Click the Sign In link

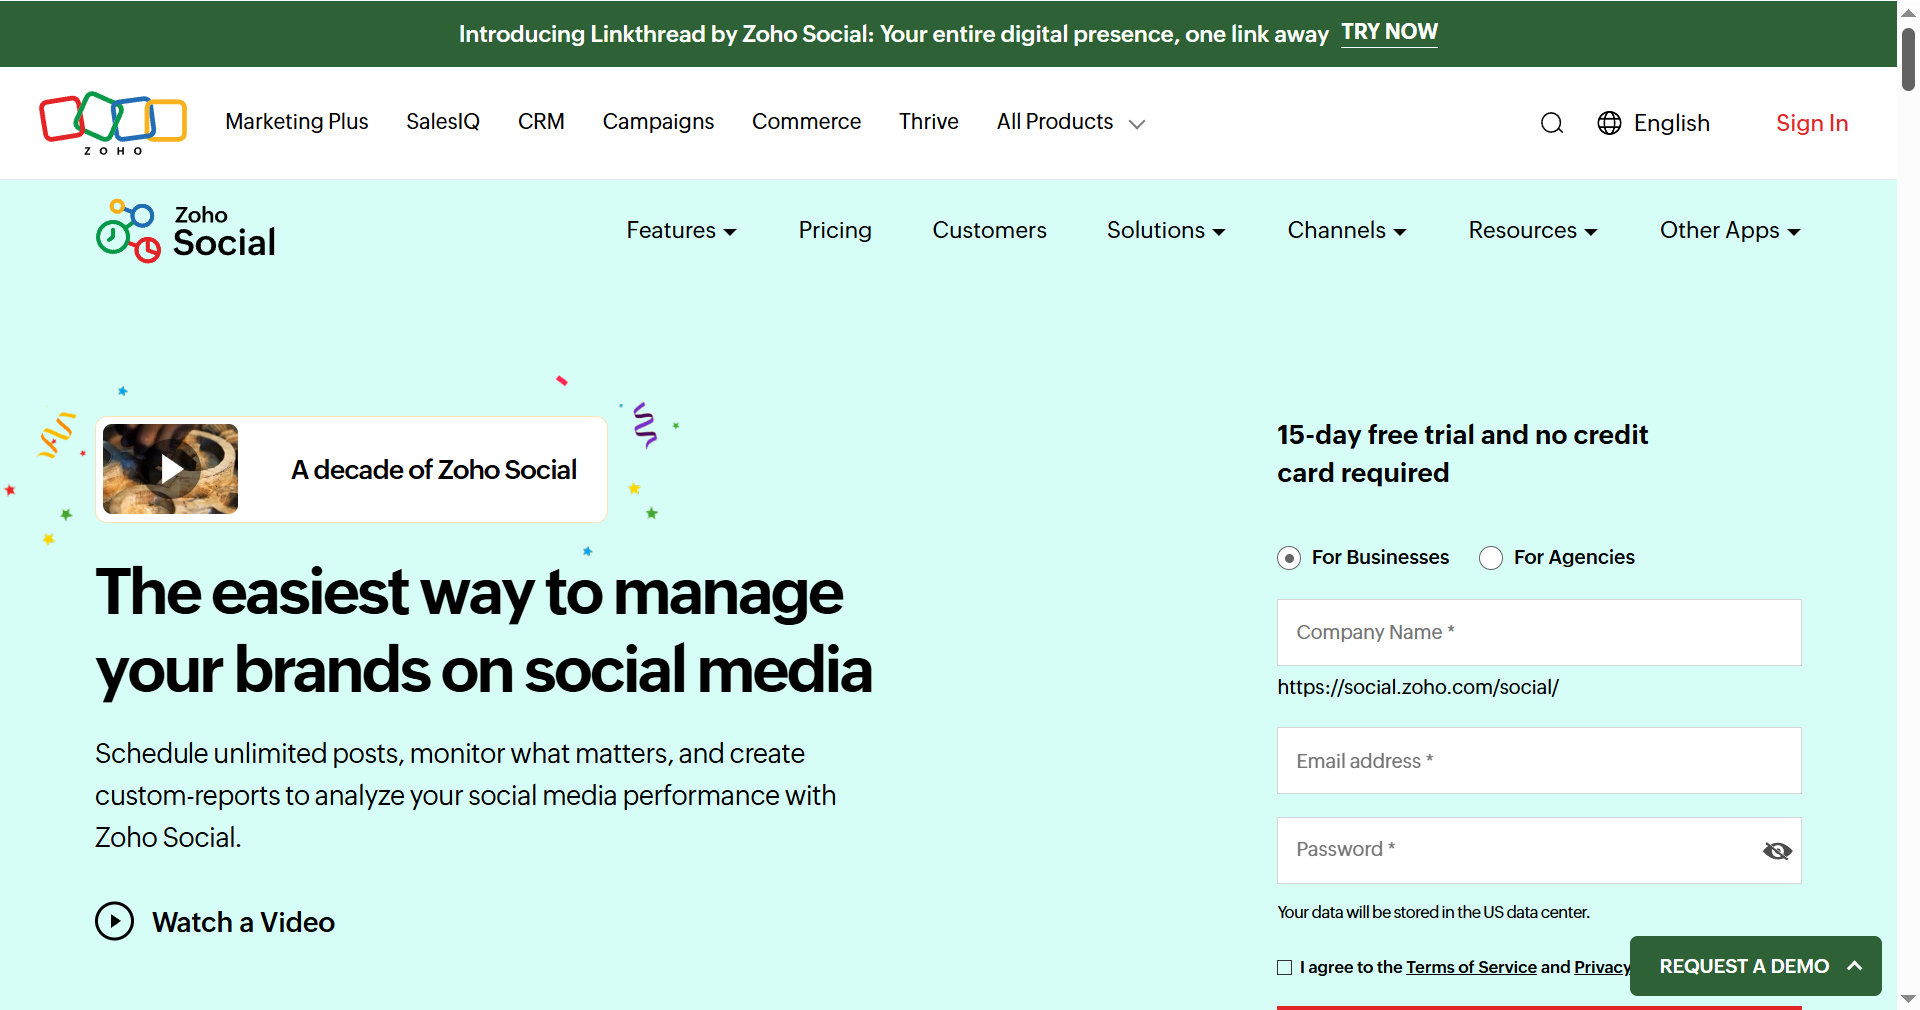tap(1812, 123)
